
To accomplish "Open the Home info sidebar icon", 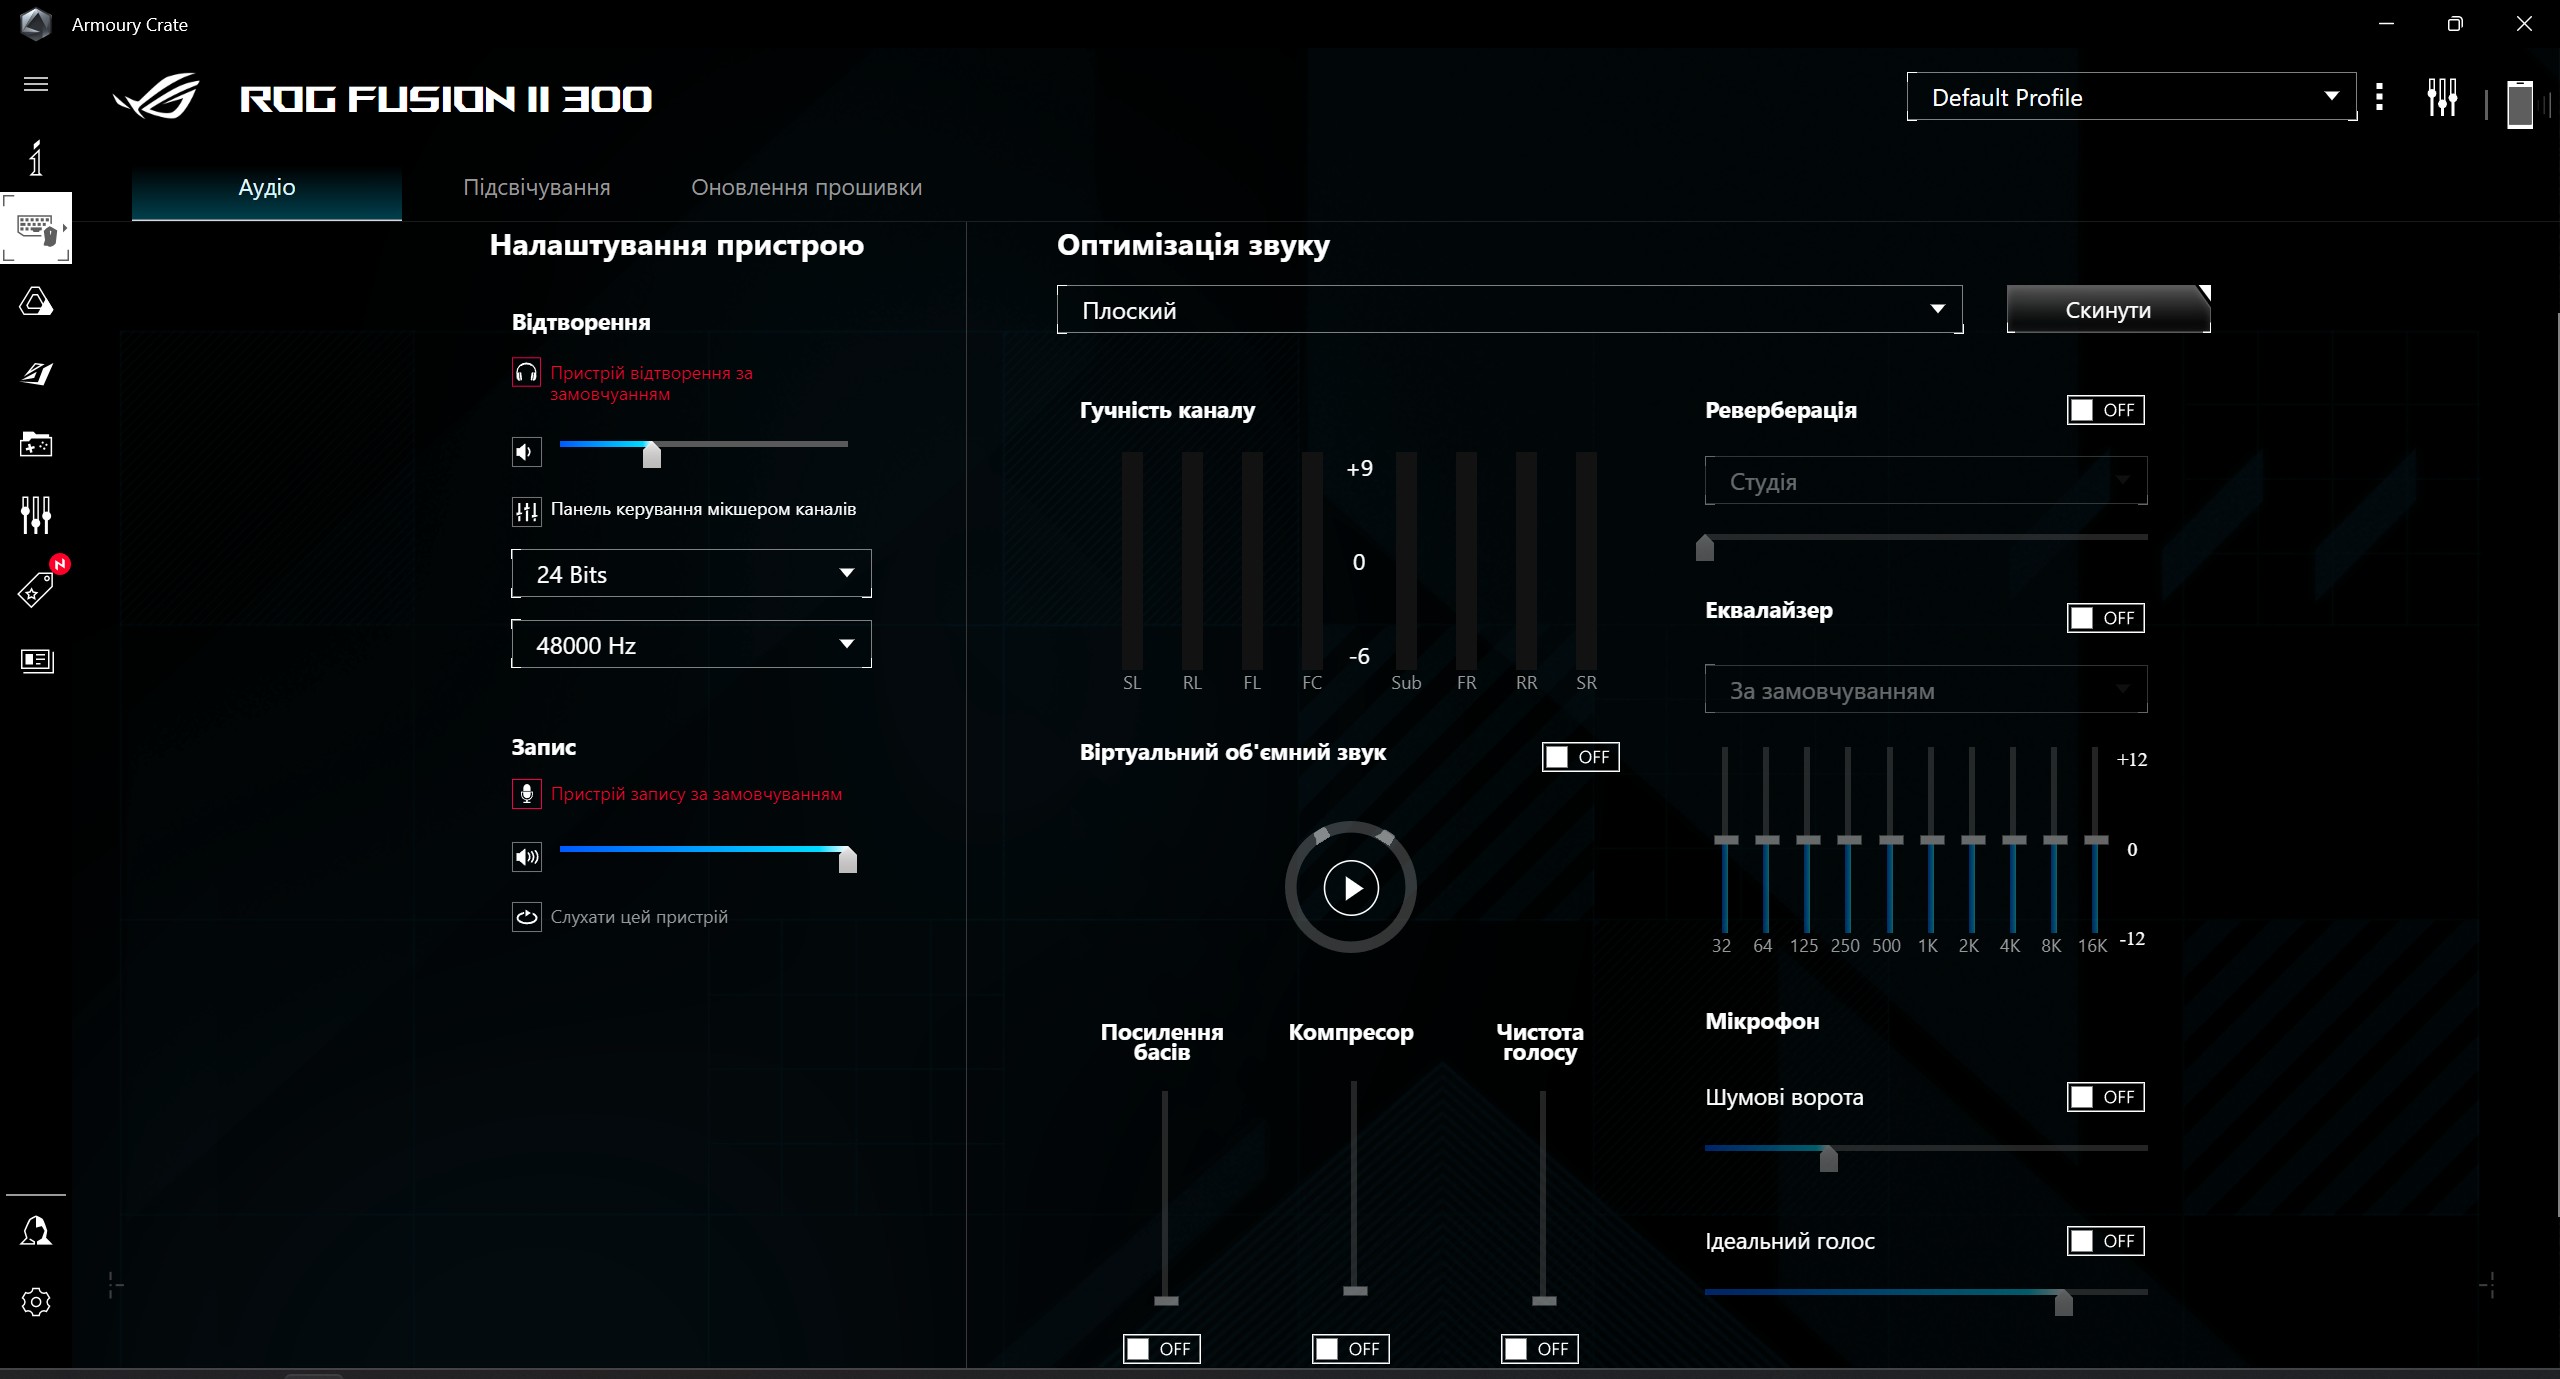I will [36, 158].
